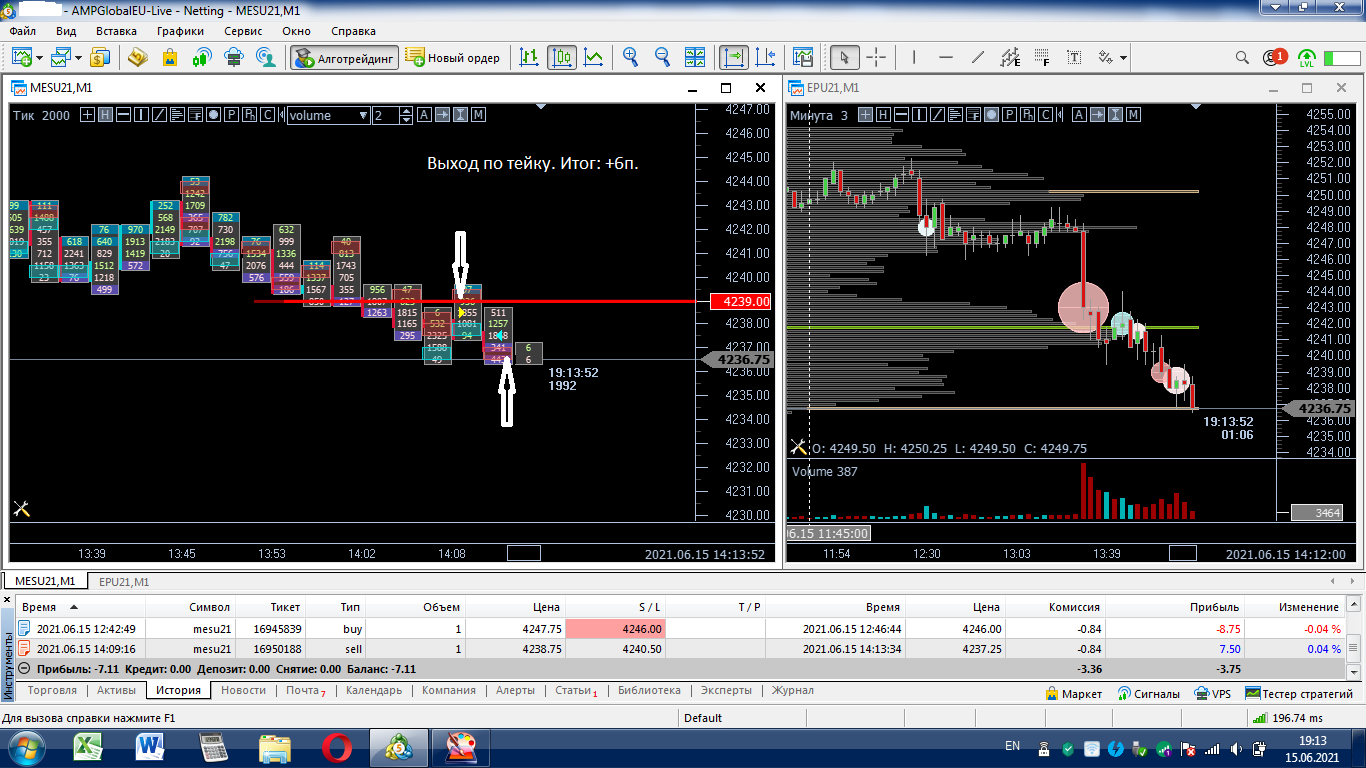This screenshot has width=1366, height=768.
Task: Select the equidistant channel tool
Action: point(1010,57)
